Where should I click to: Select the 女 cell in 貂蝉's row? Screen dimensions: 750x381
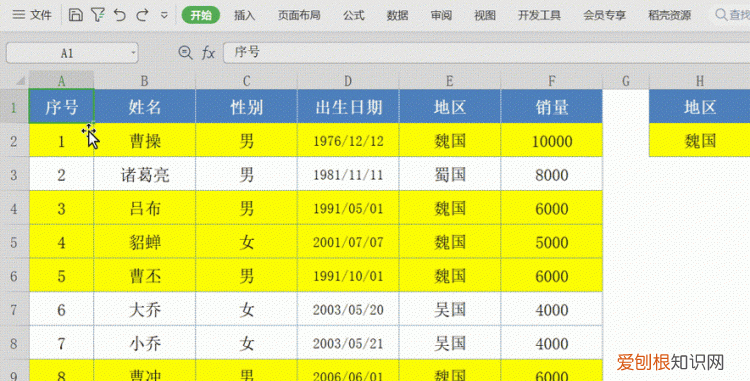(246, 242)
